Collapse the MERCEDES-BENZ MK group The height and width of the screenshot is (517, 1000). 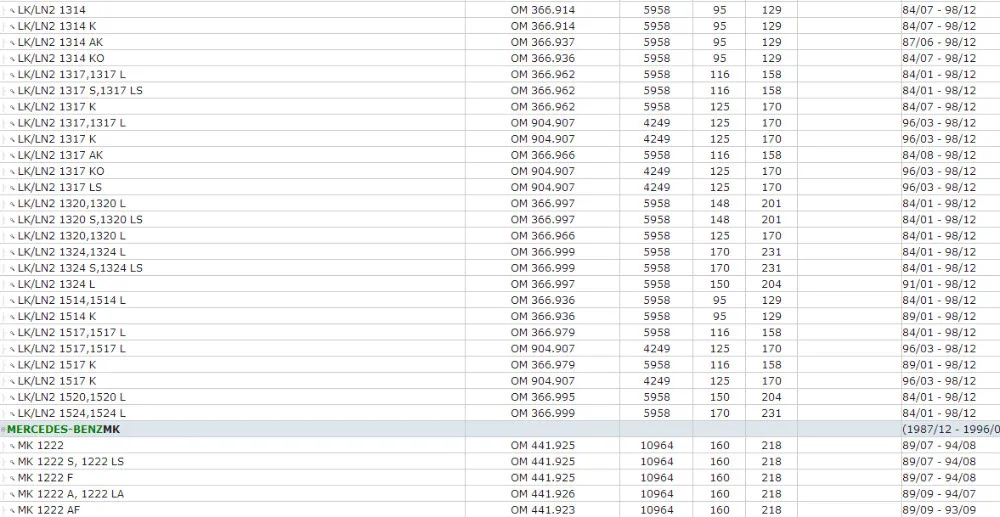(3, 430)
